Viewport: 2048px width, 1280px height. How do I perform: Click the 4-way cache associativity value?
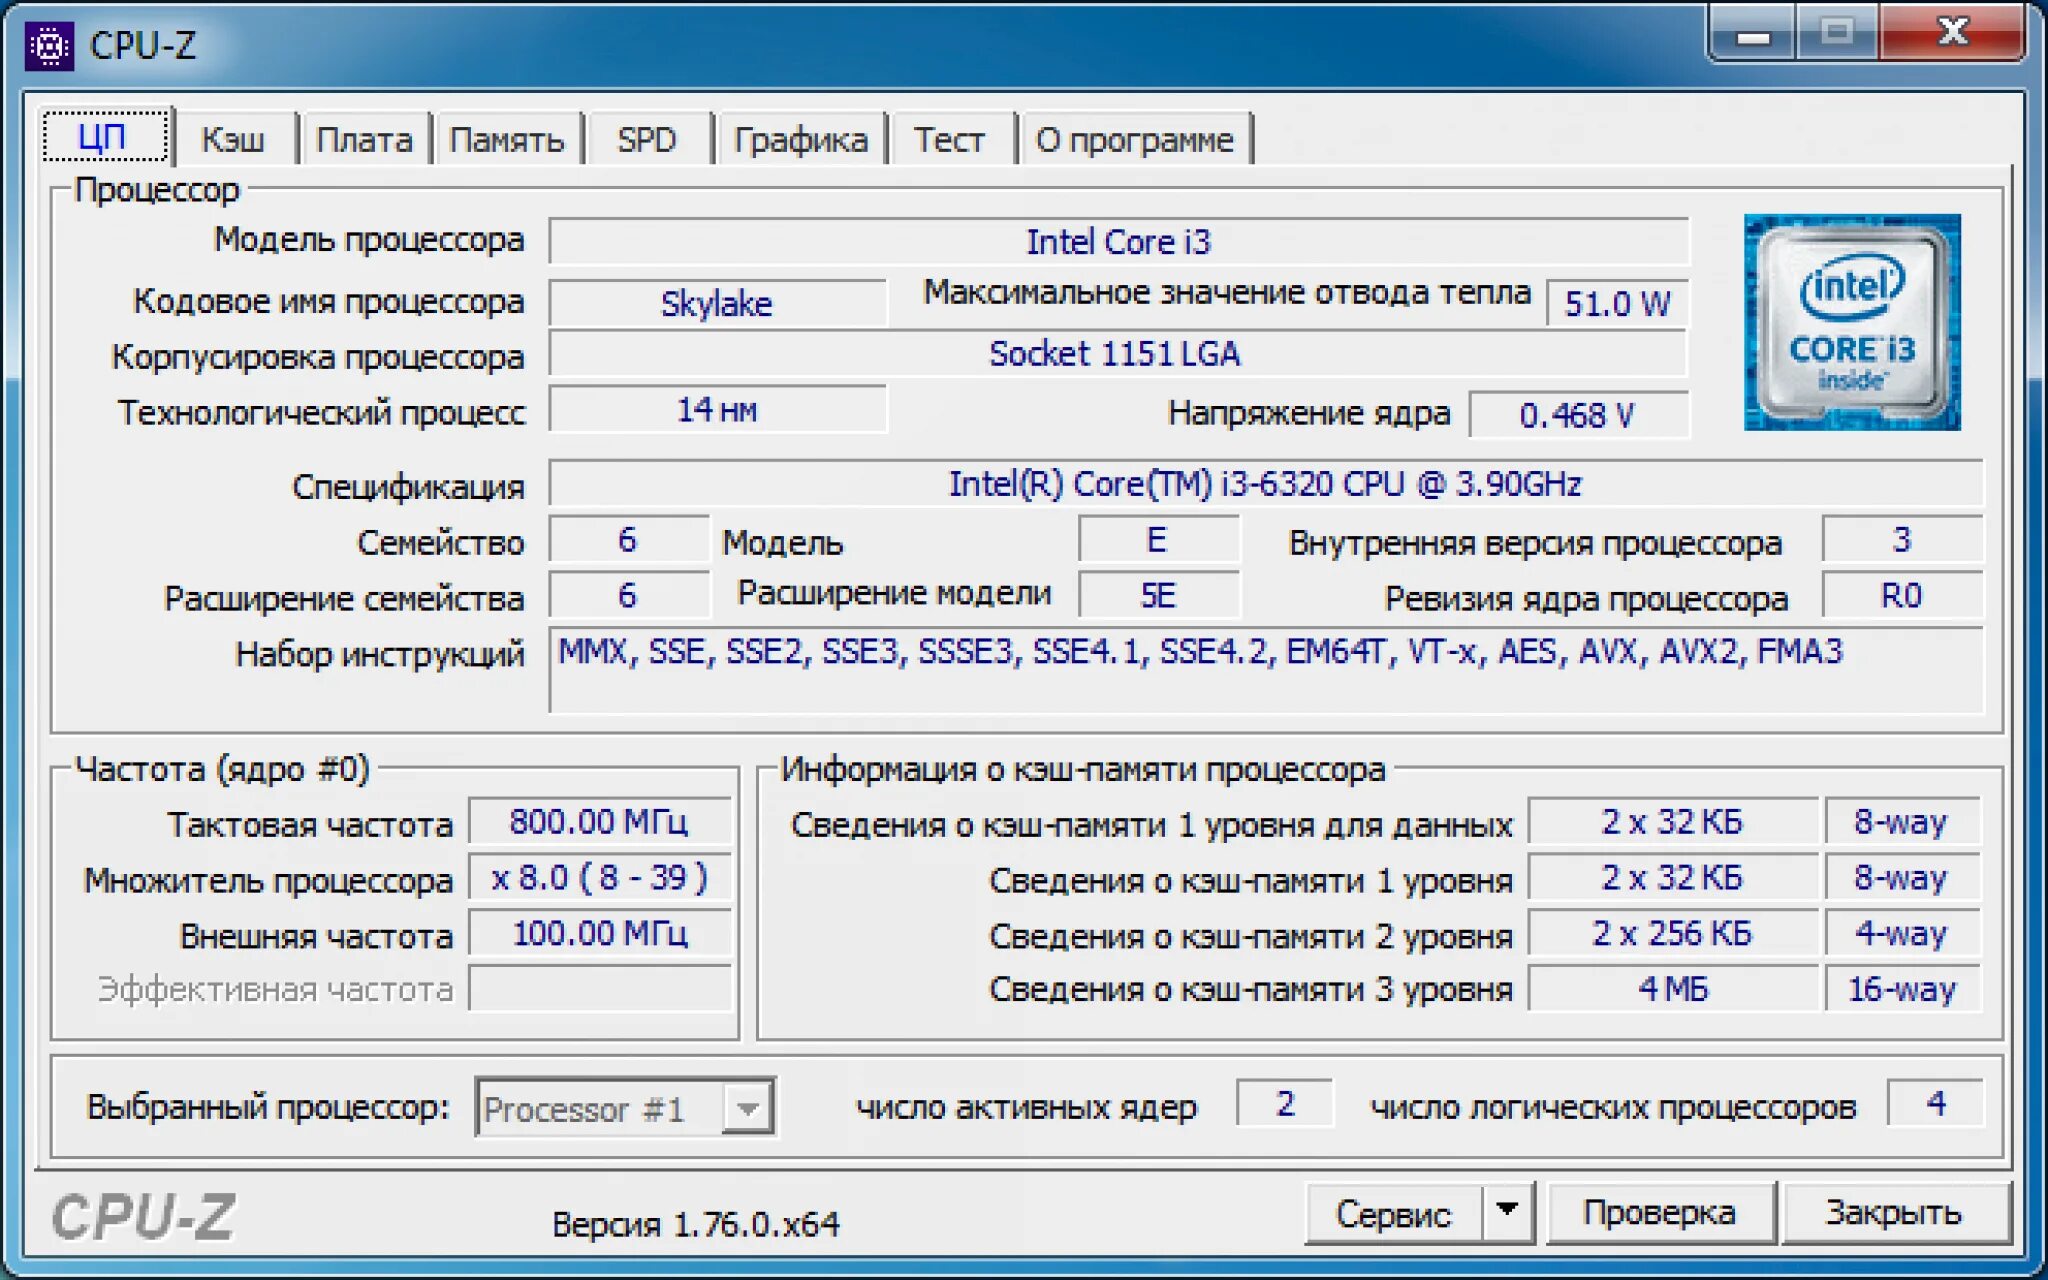coord(1901,934)
